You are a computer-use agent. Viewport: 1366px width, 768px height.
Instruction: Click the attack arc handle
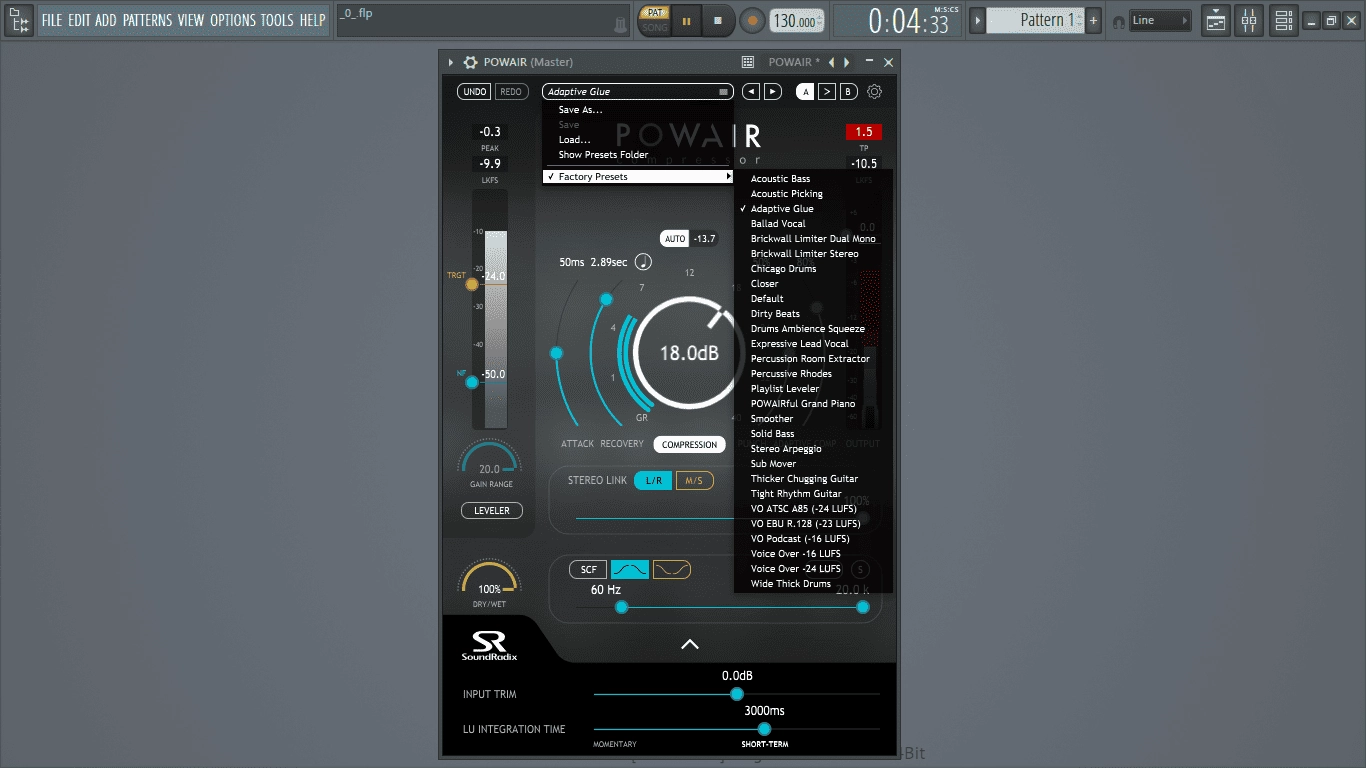(557, 353)
